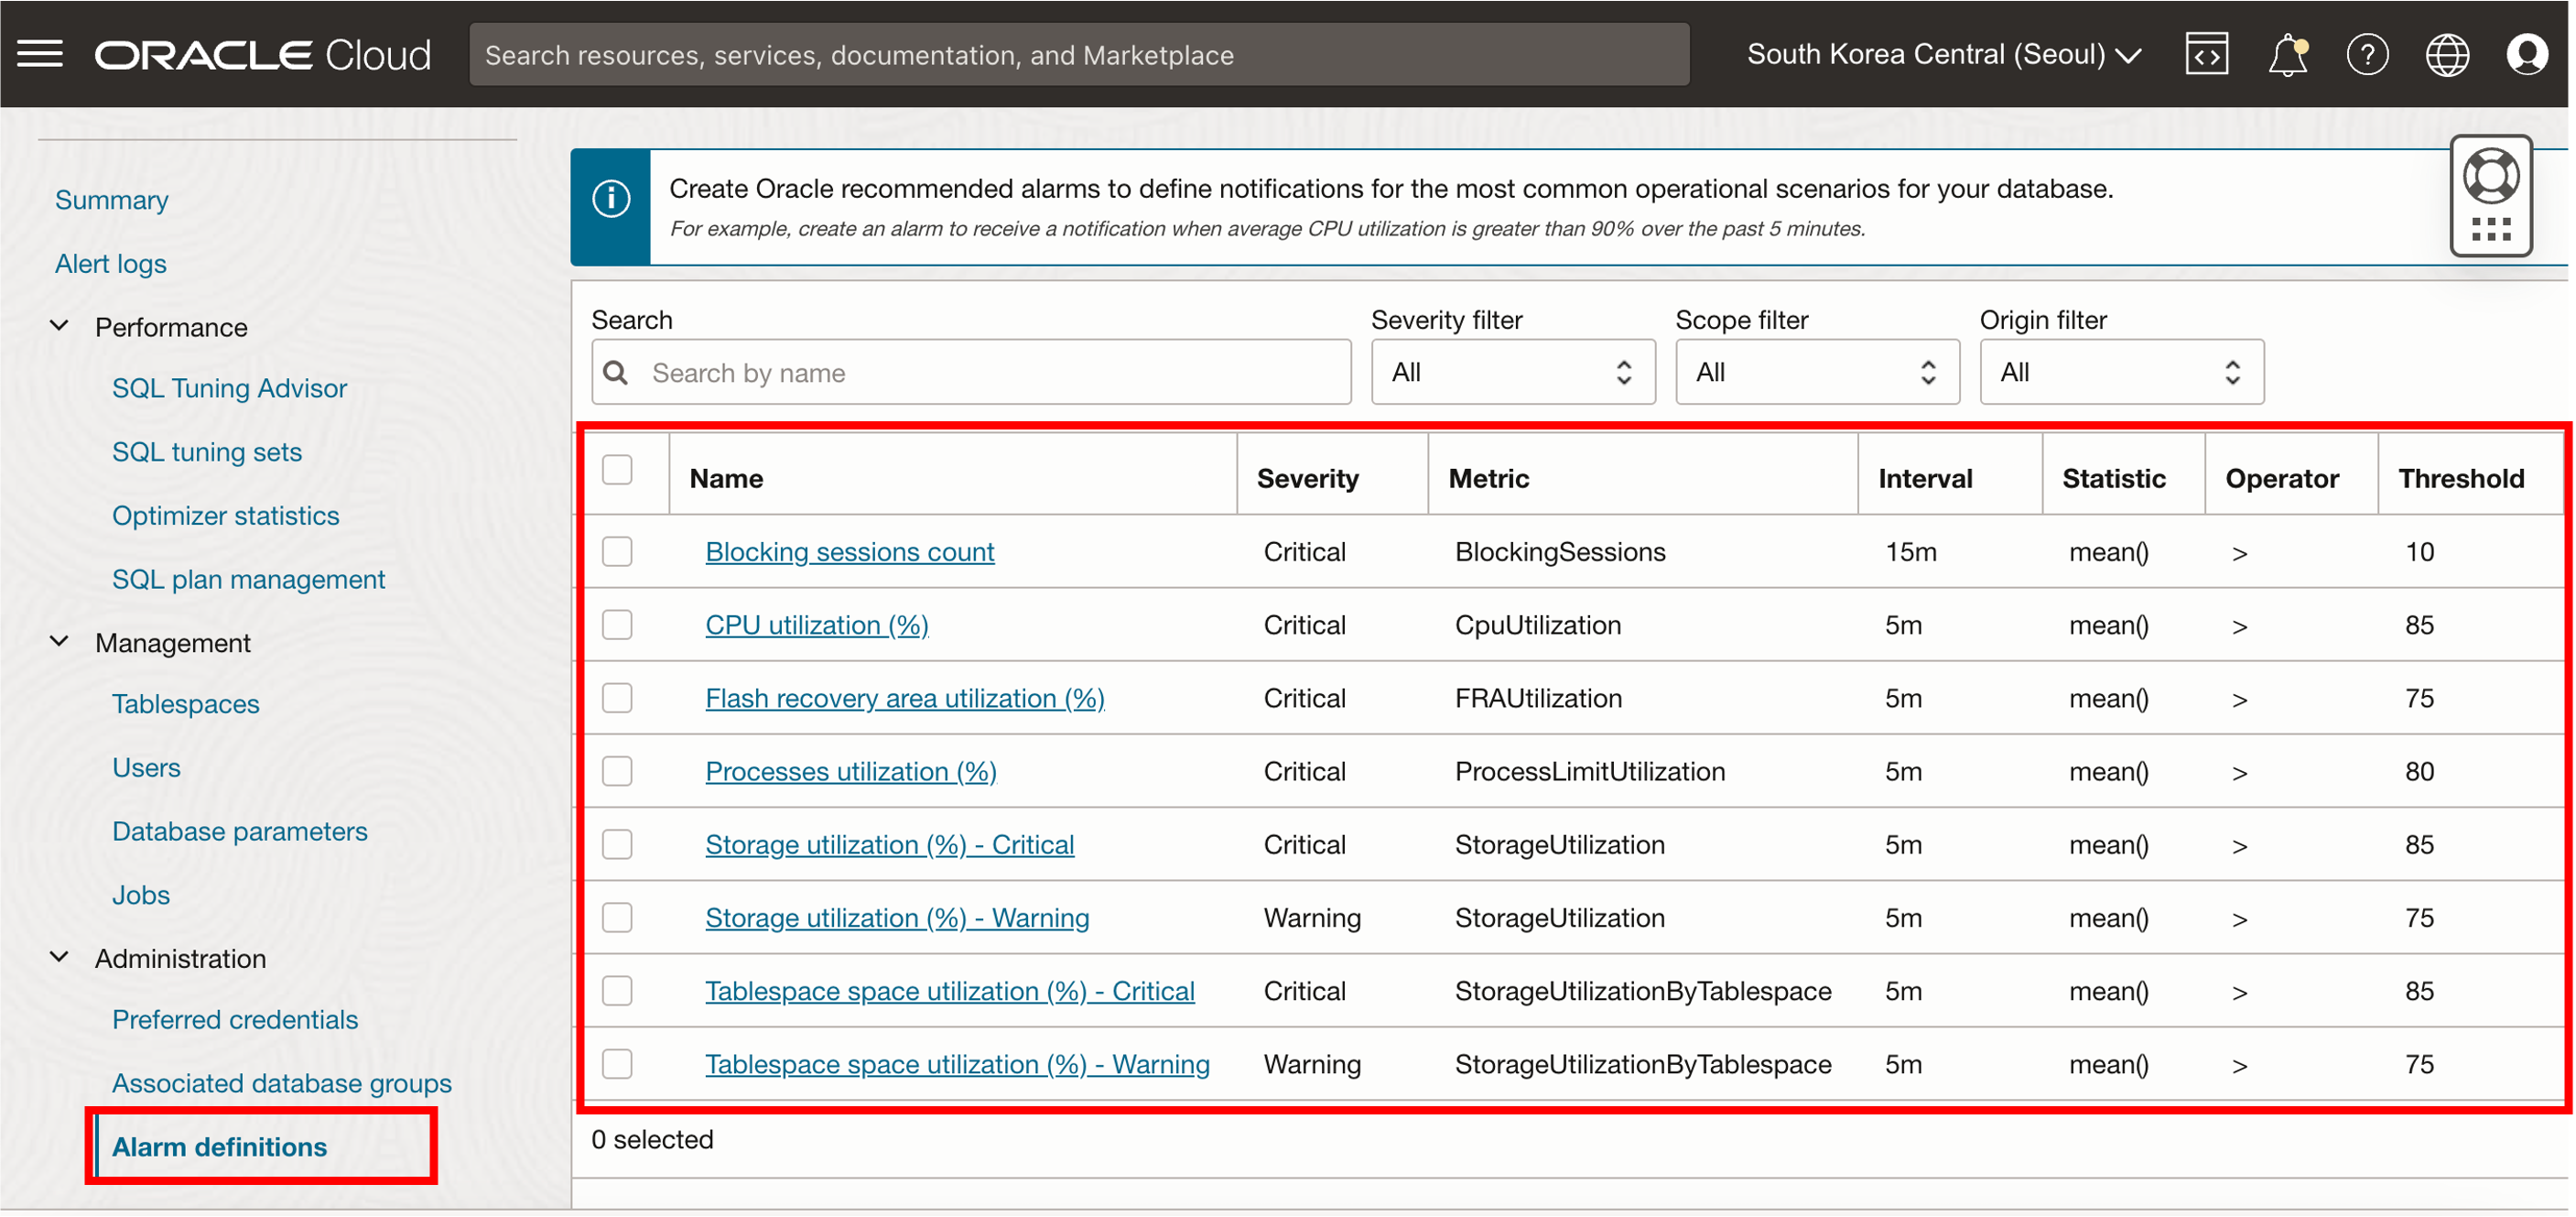Open the help question mark menu
The image size is (2576, 1217).
[x=2367, y=54]
